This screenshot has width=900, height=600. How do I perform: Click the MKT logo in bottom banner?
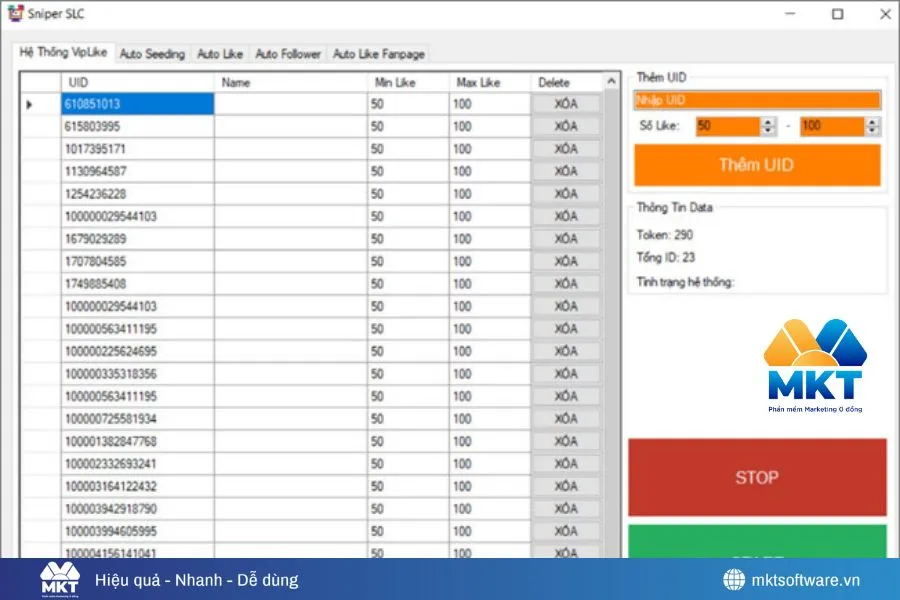coord(59,580)
